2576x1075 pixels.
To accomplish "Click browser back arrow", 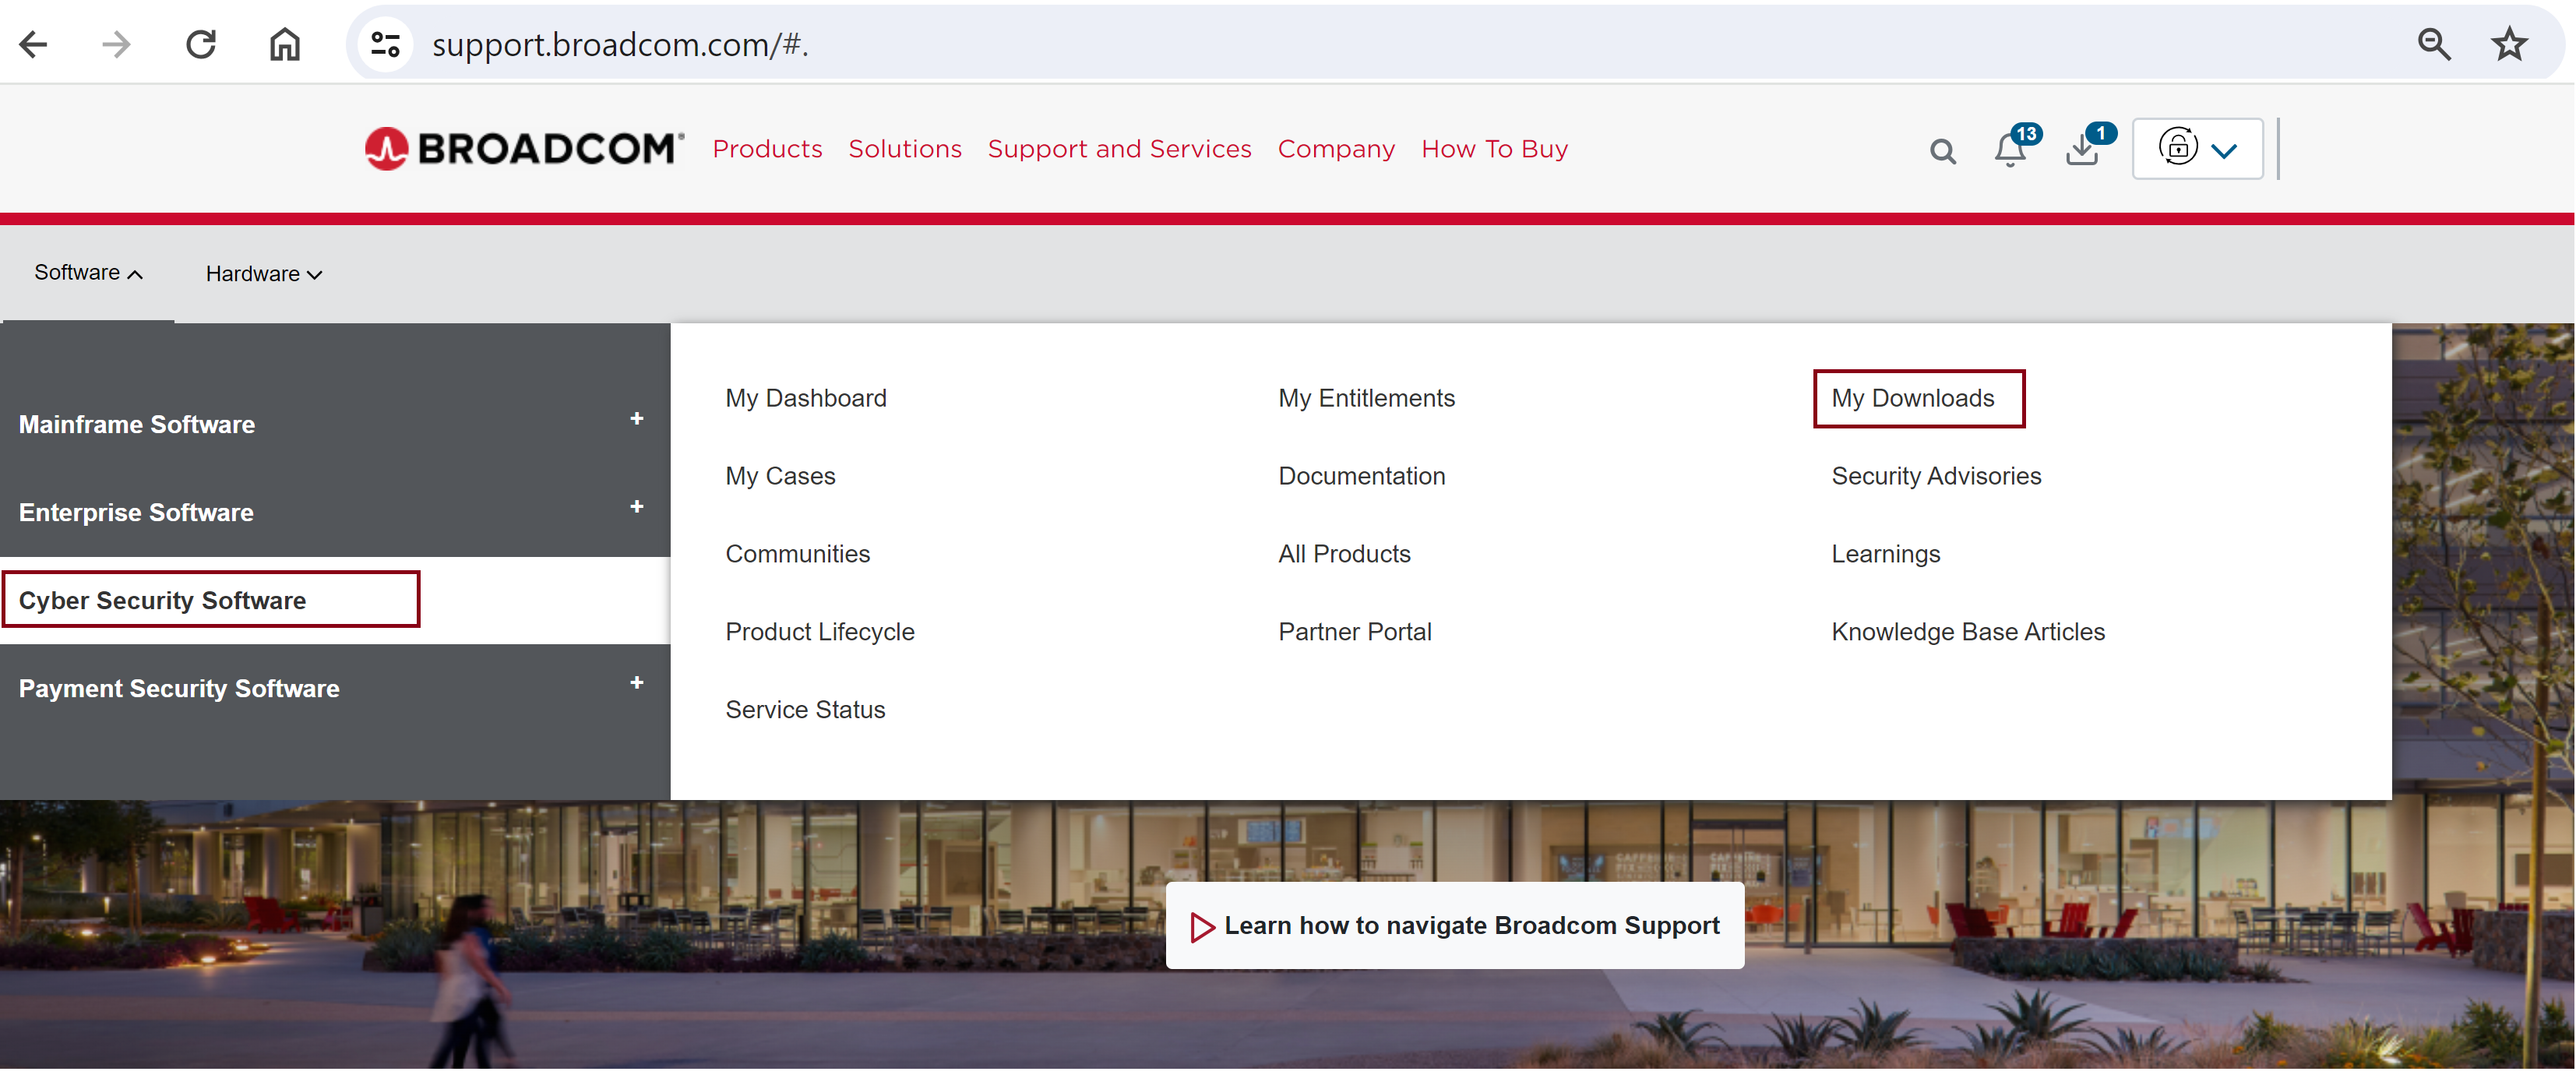I will coord(34,44).
